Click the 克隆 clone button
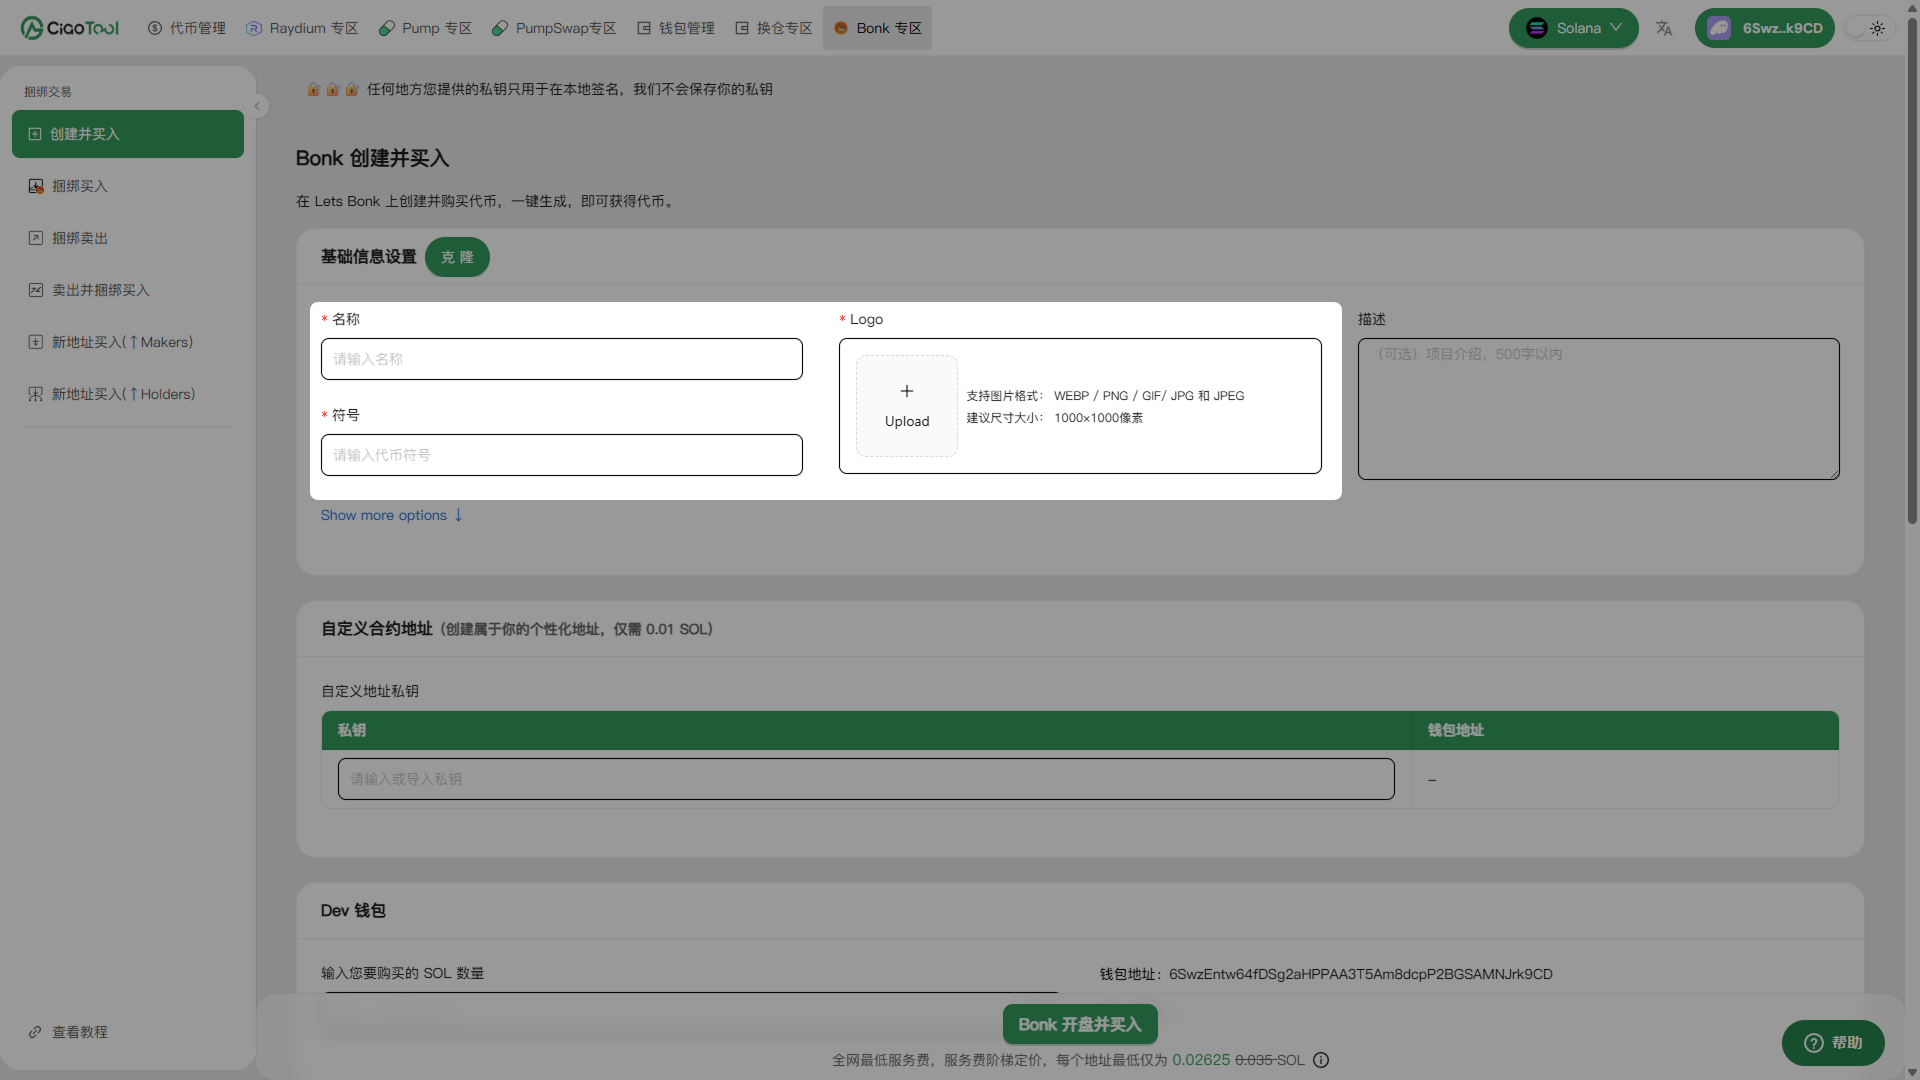The width and height of the screenshot is (1920, 1080). (x=457, y=257)
